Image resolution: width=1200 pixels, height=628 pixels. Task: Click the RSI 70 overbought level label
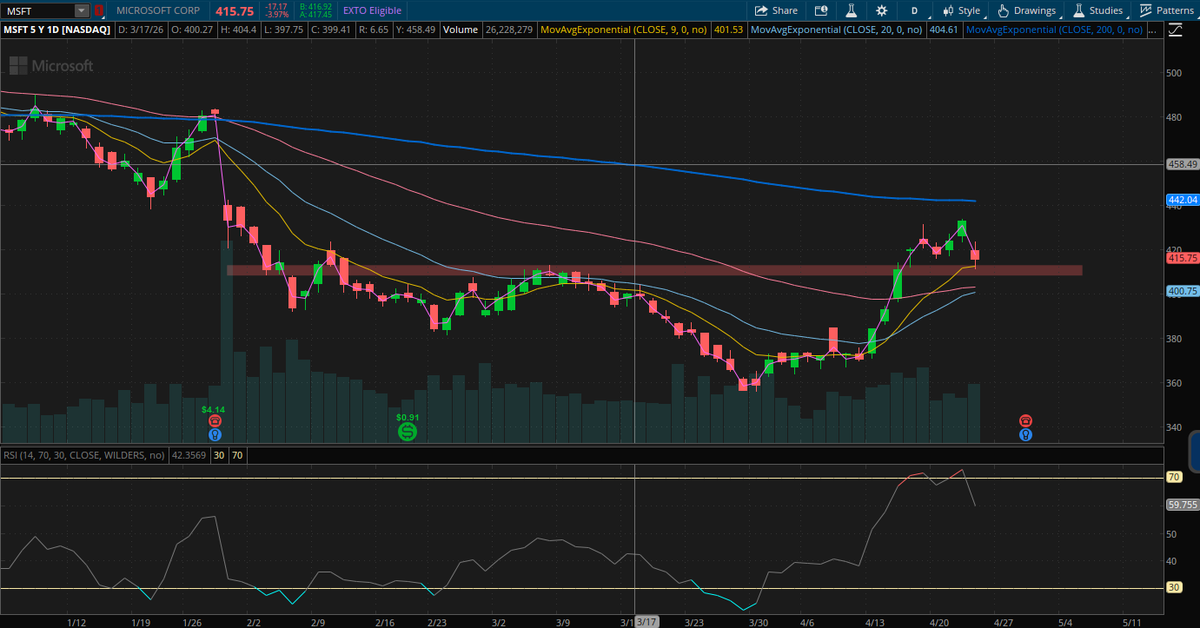click(x=1175, y=478)
